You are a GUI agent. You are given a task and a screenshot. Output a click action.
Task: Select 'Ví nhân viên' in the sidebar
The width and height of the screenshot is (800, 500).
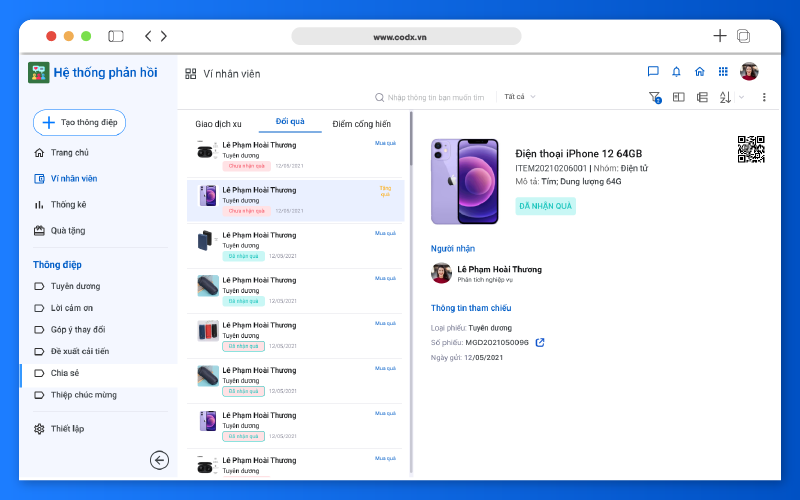(73, 179)
